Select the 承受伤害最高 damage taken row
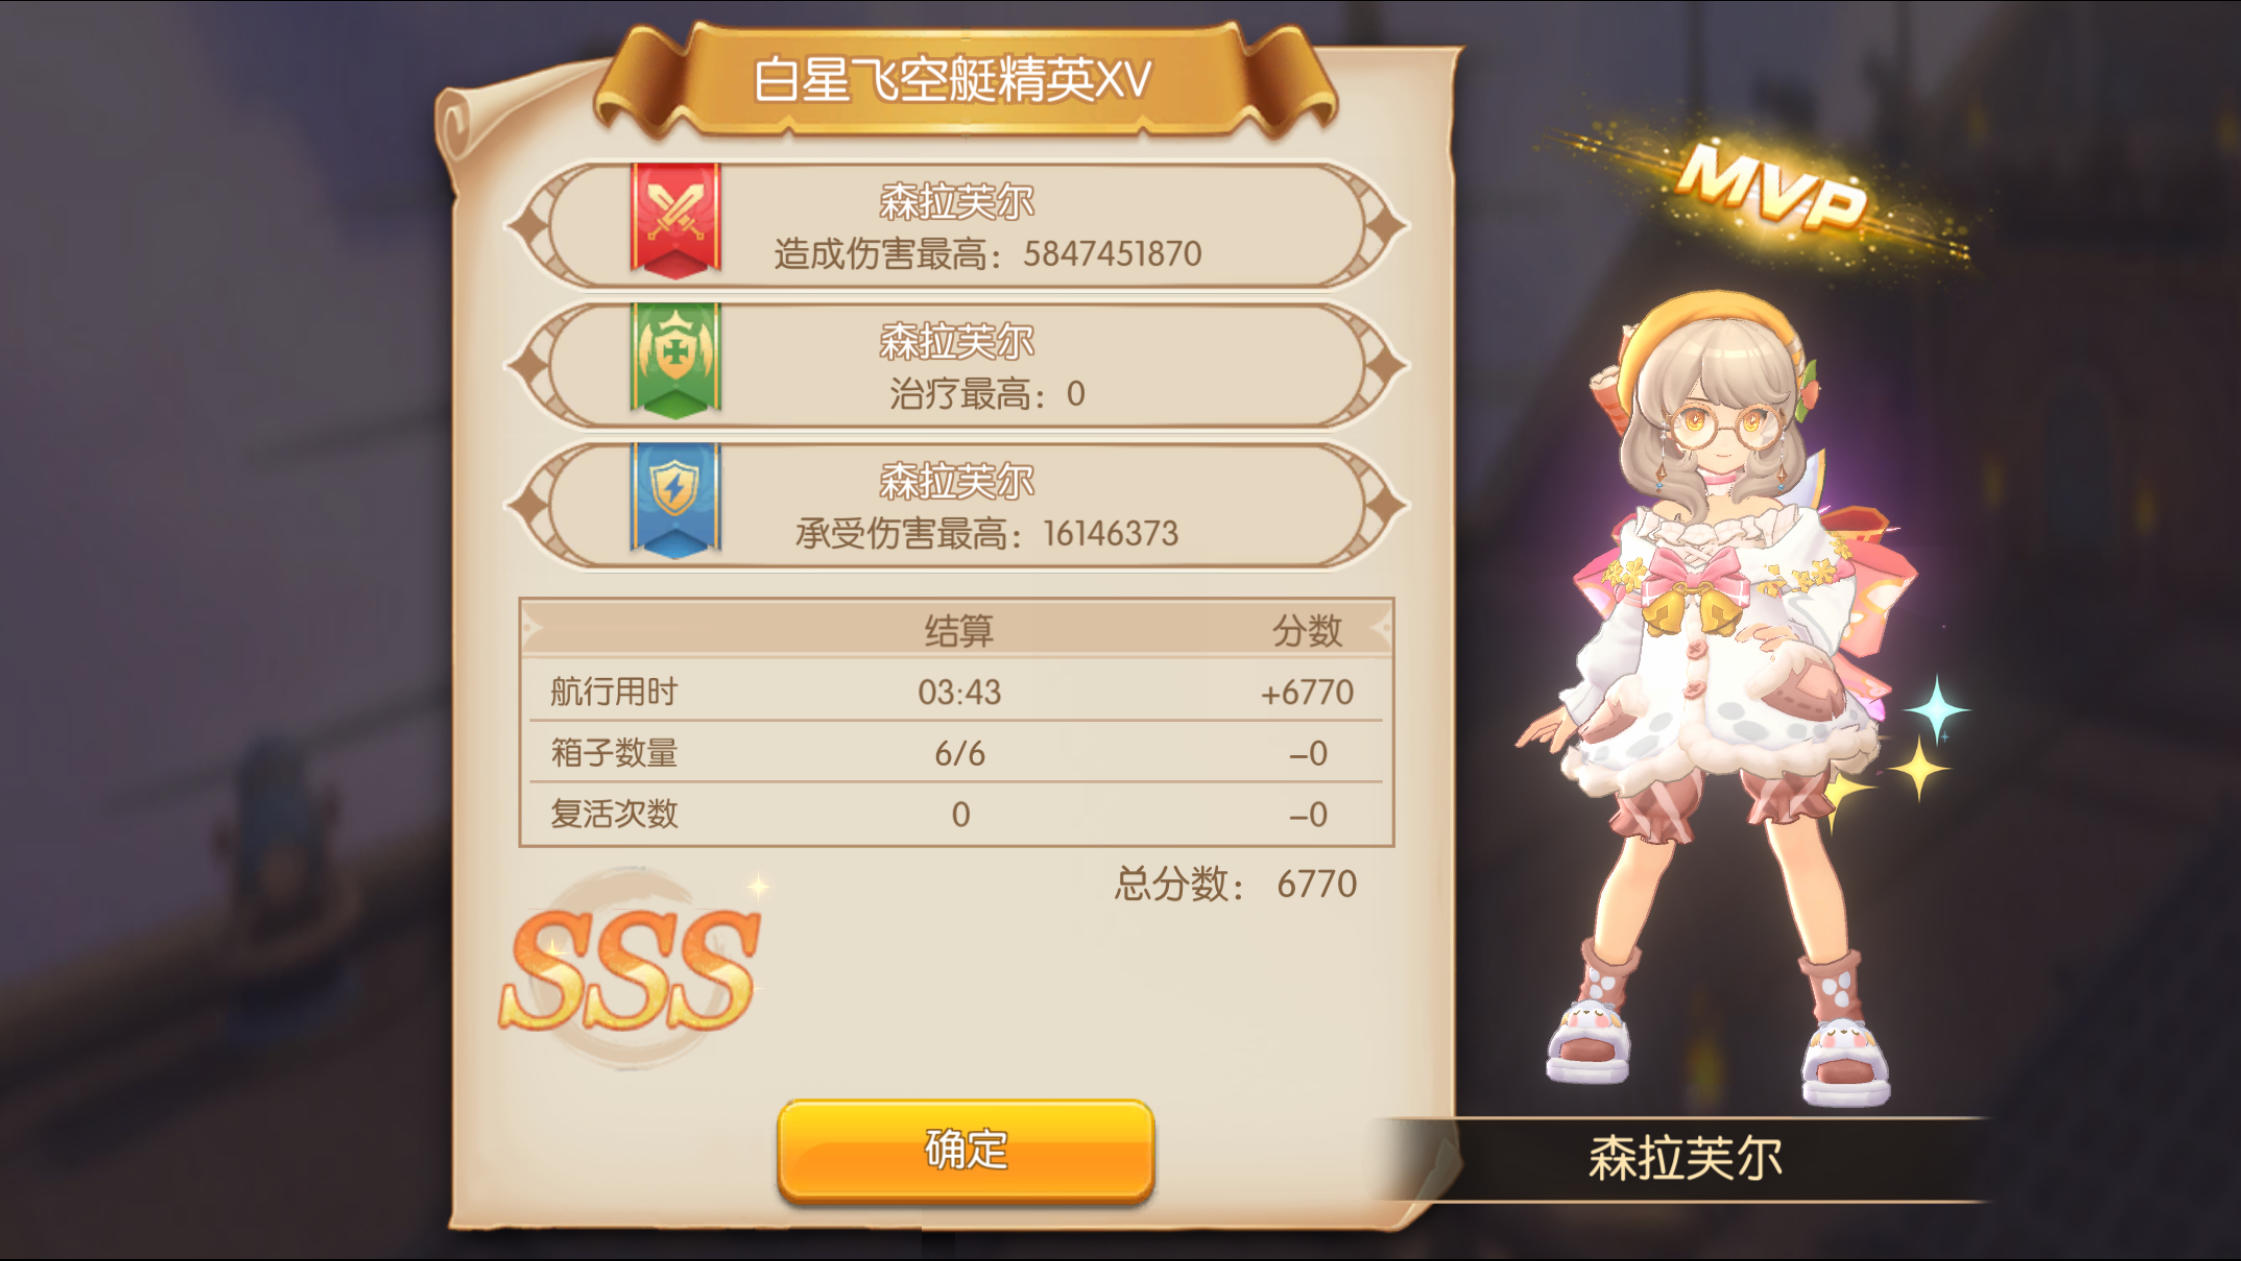Viewport: 2241px width, 1261px height. 957,506
